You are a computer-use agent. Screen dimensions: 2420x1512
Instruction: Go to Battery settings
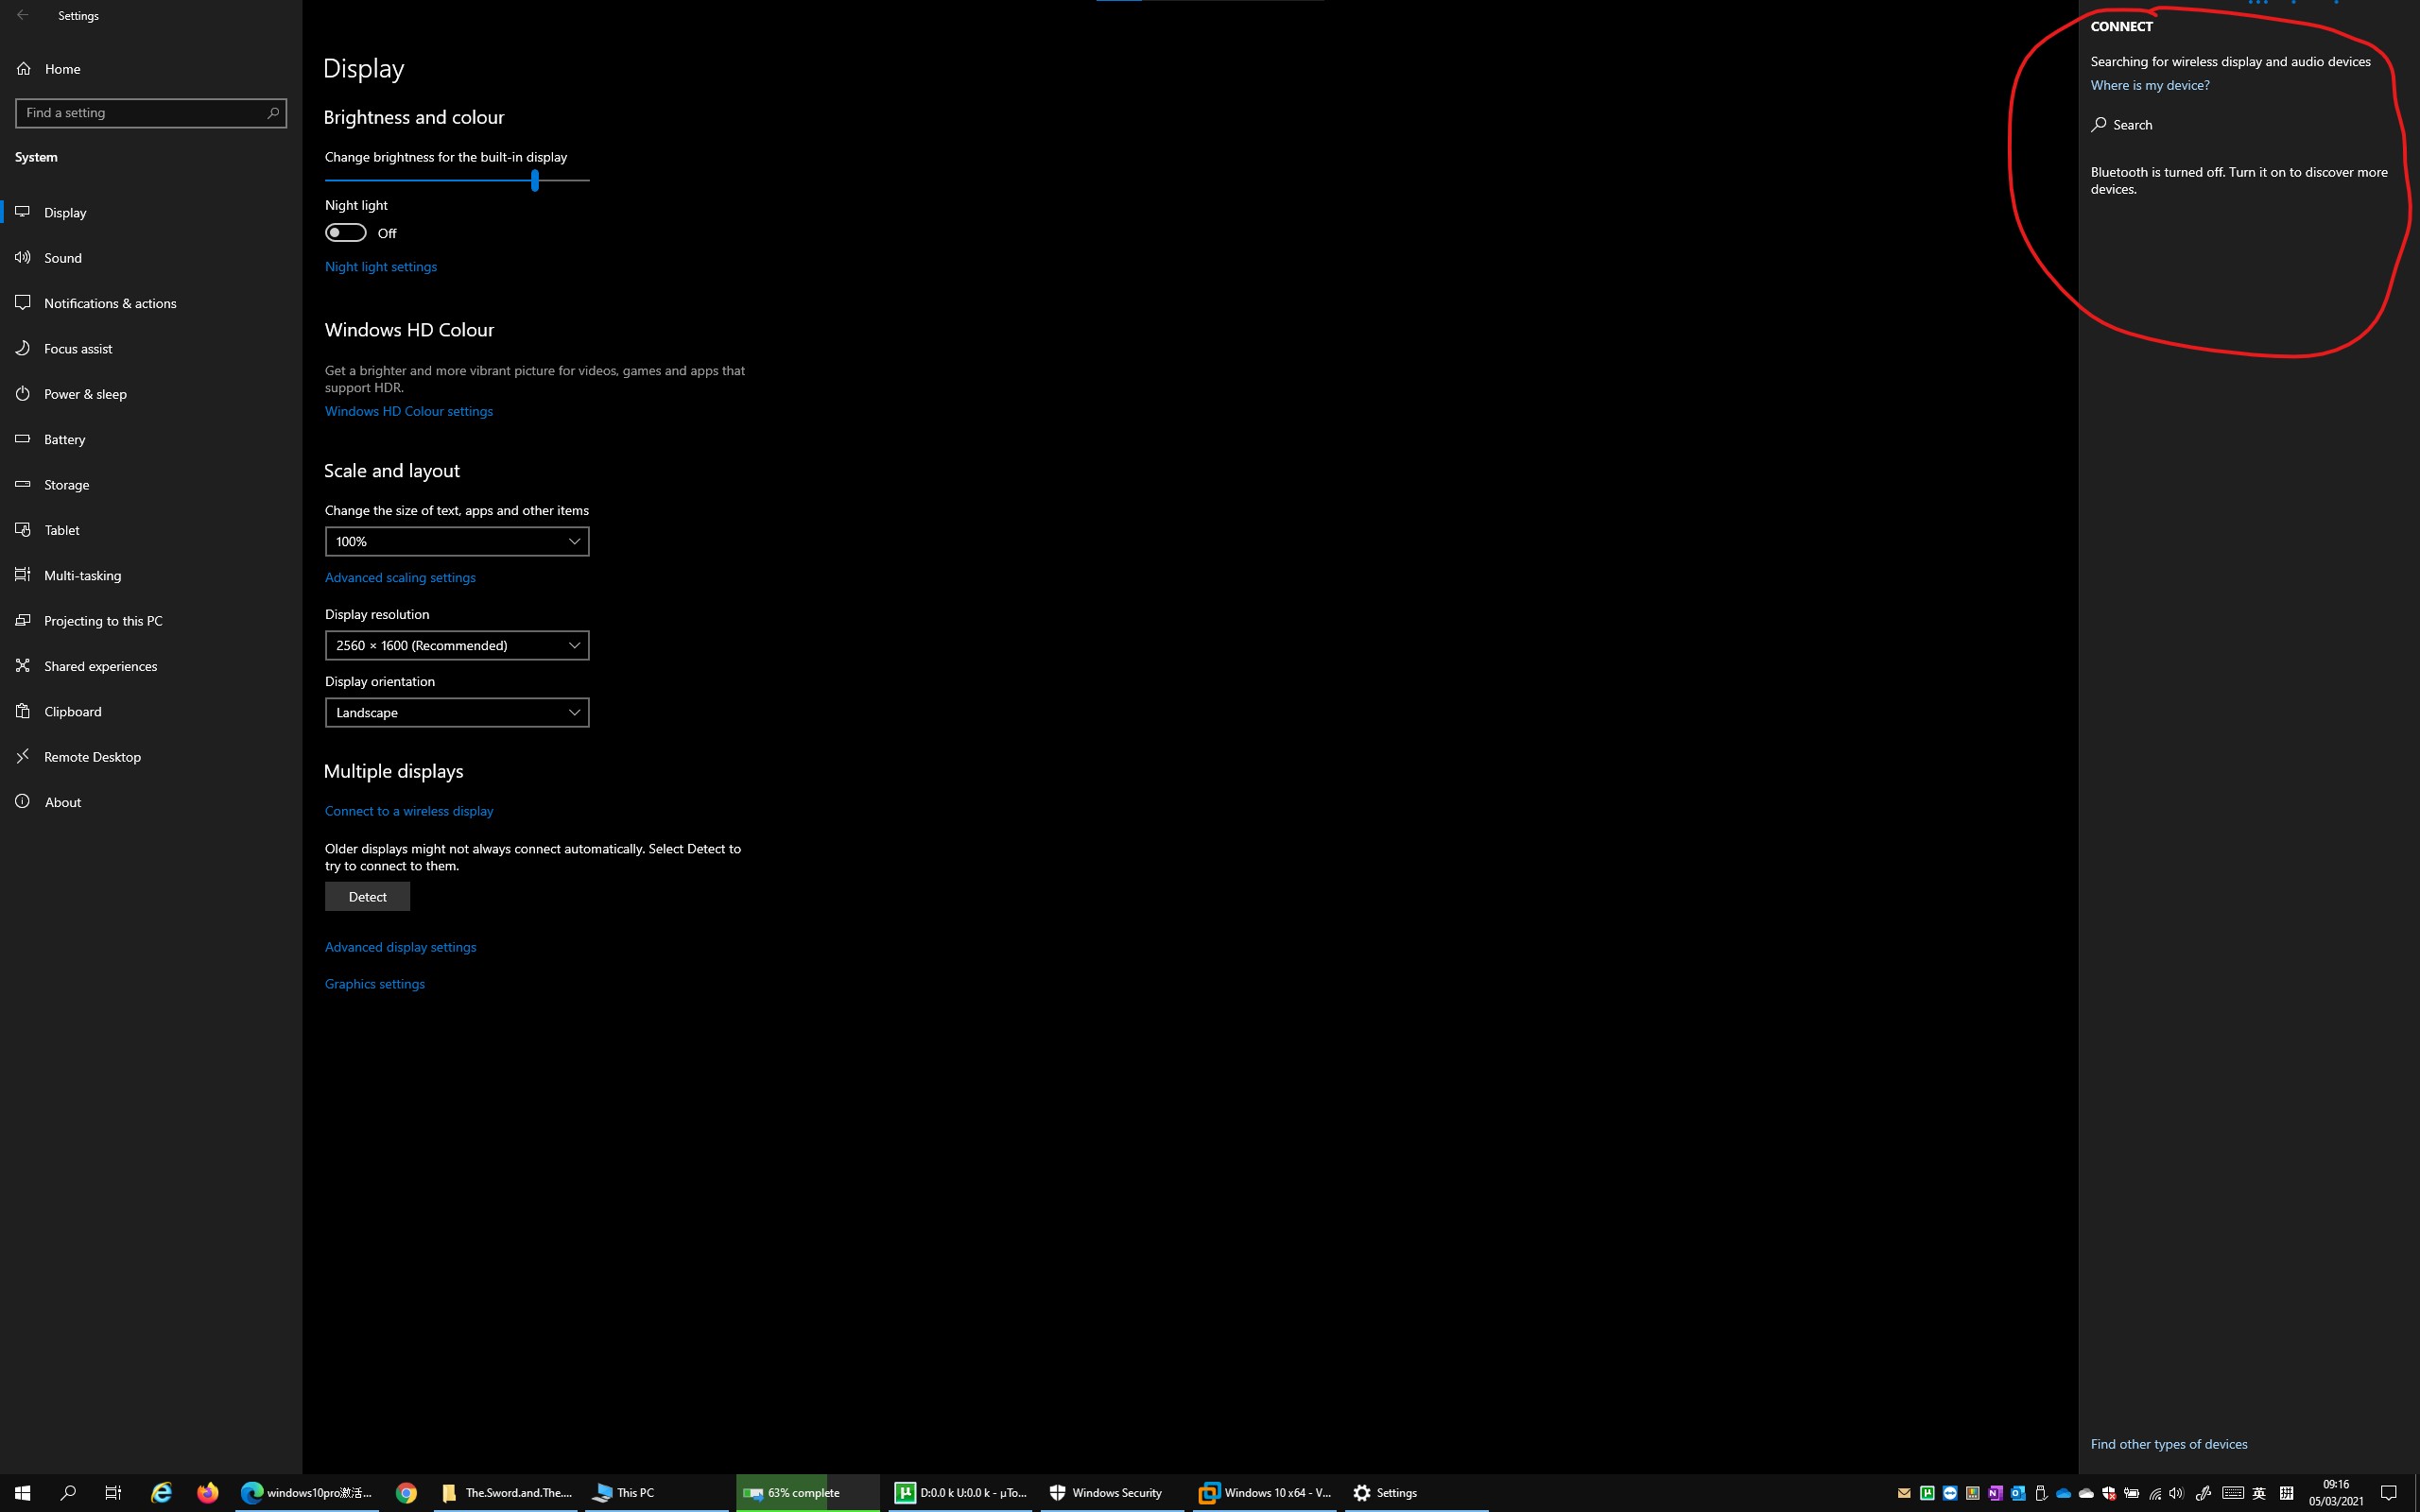point(64,440)
